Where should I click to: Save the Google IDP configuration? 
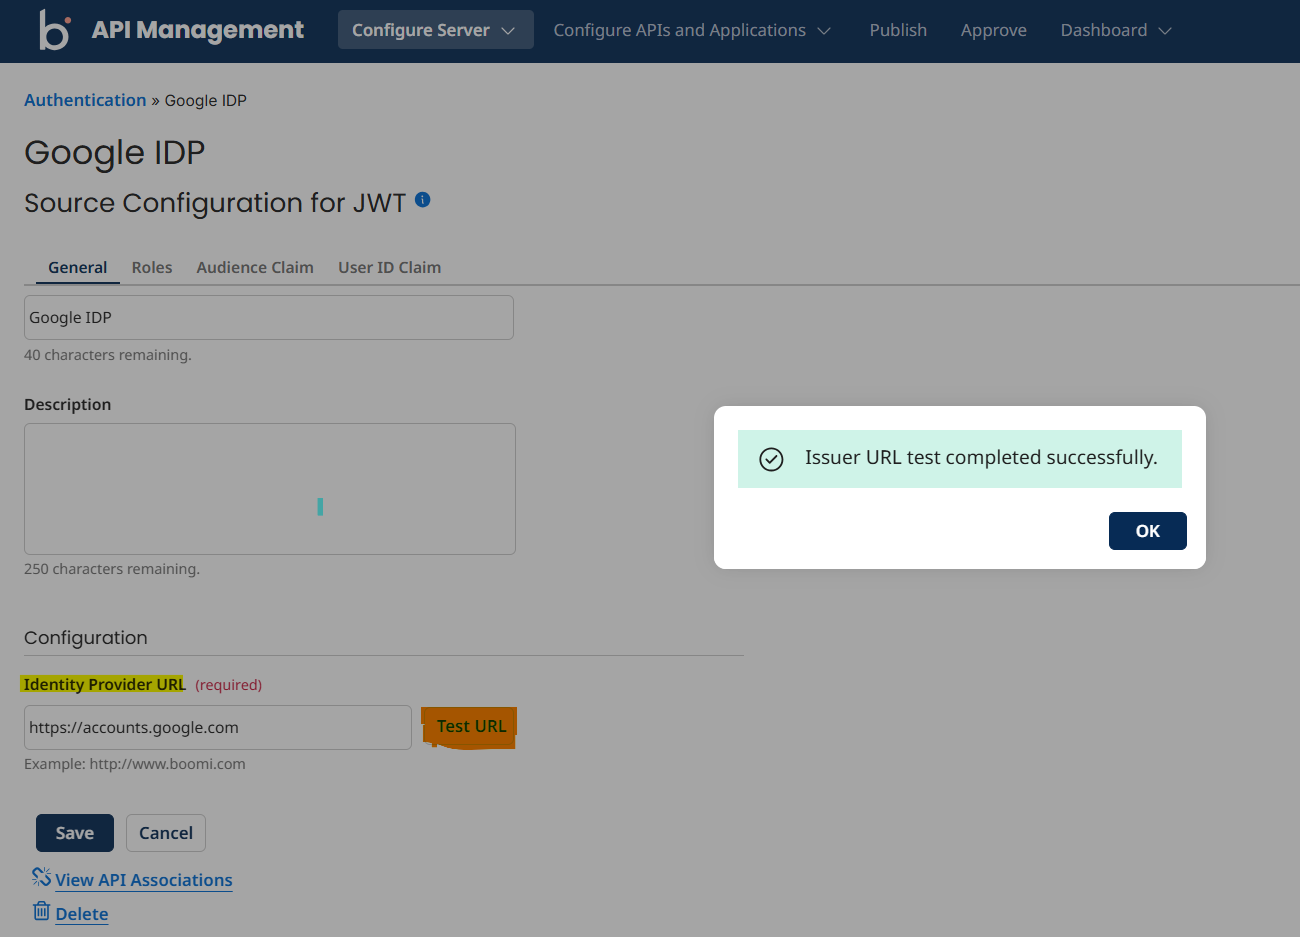[74, 832]
